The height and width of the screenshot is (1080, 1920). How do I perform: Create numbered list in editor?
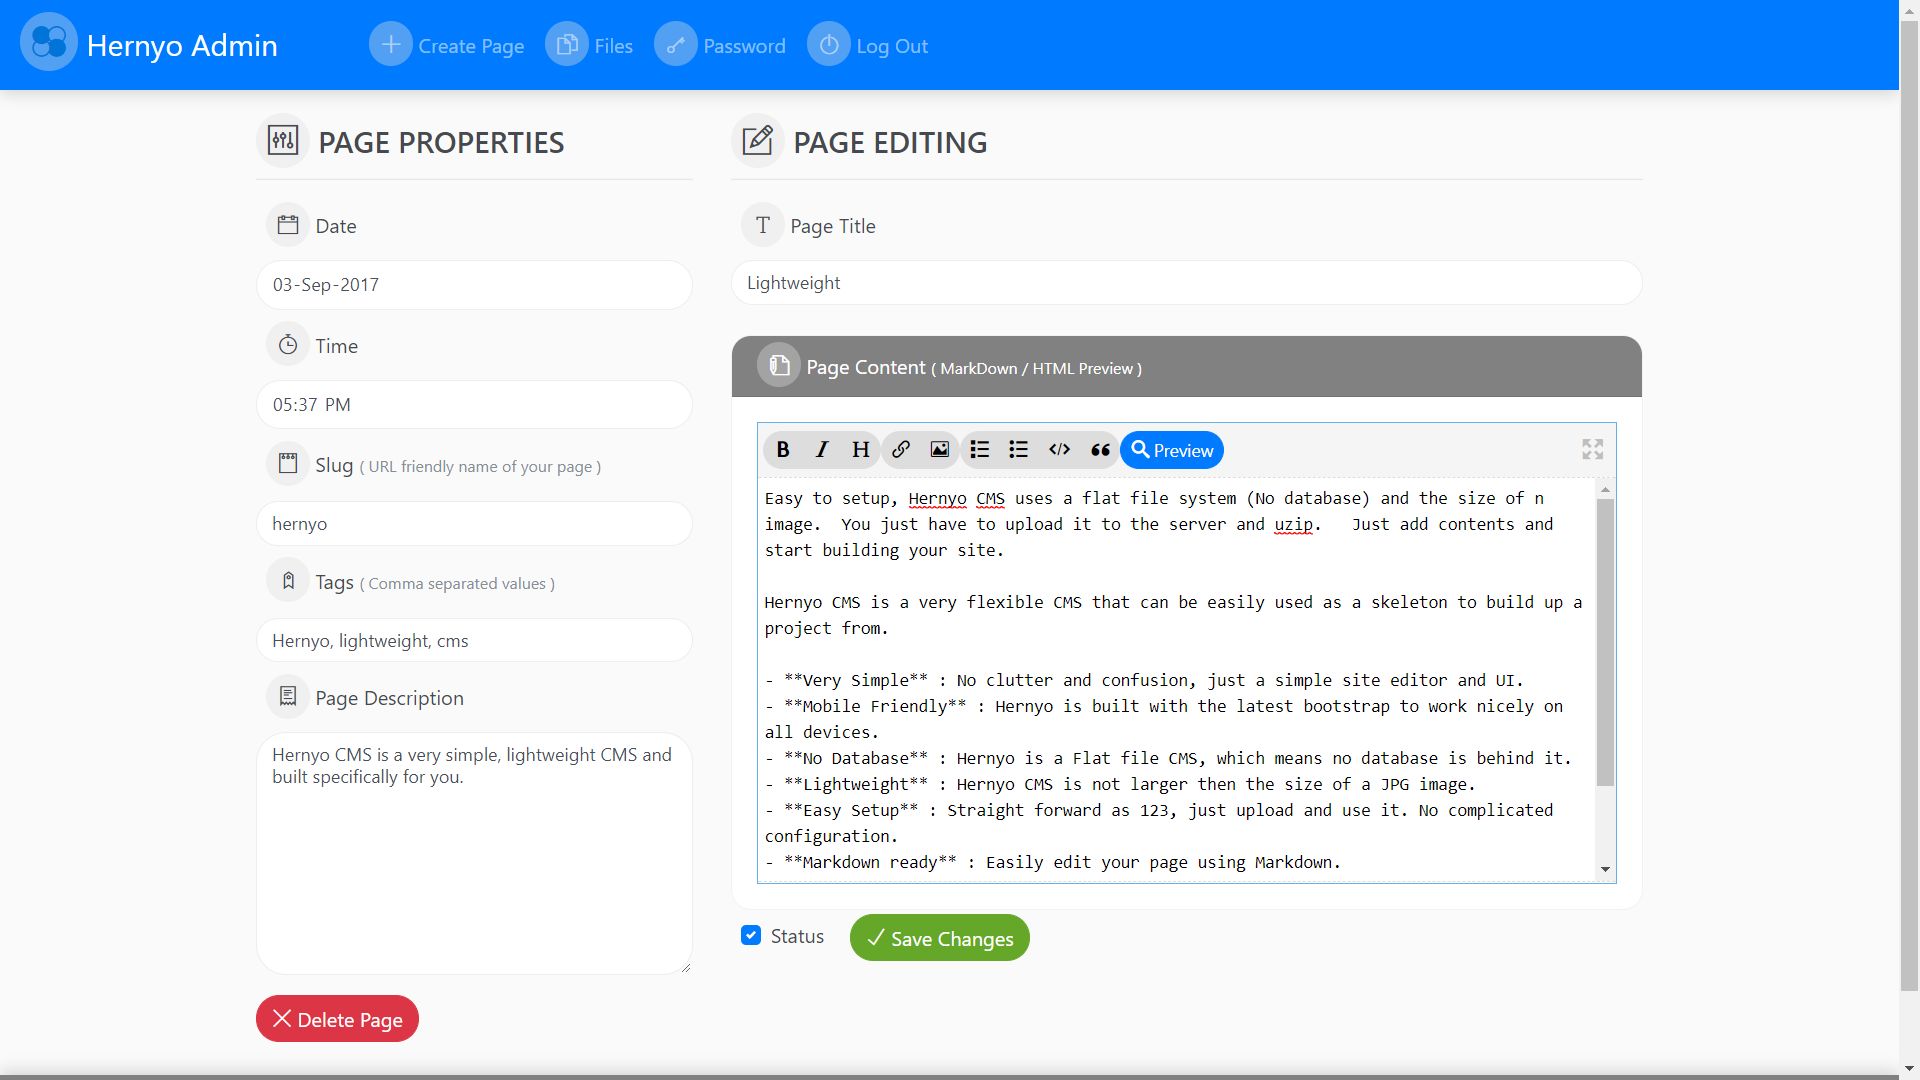point(980,450)
